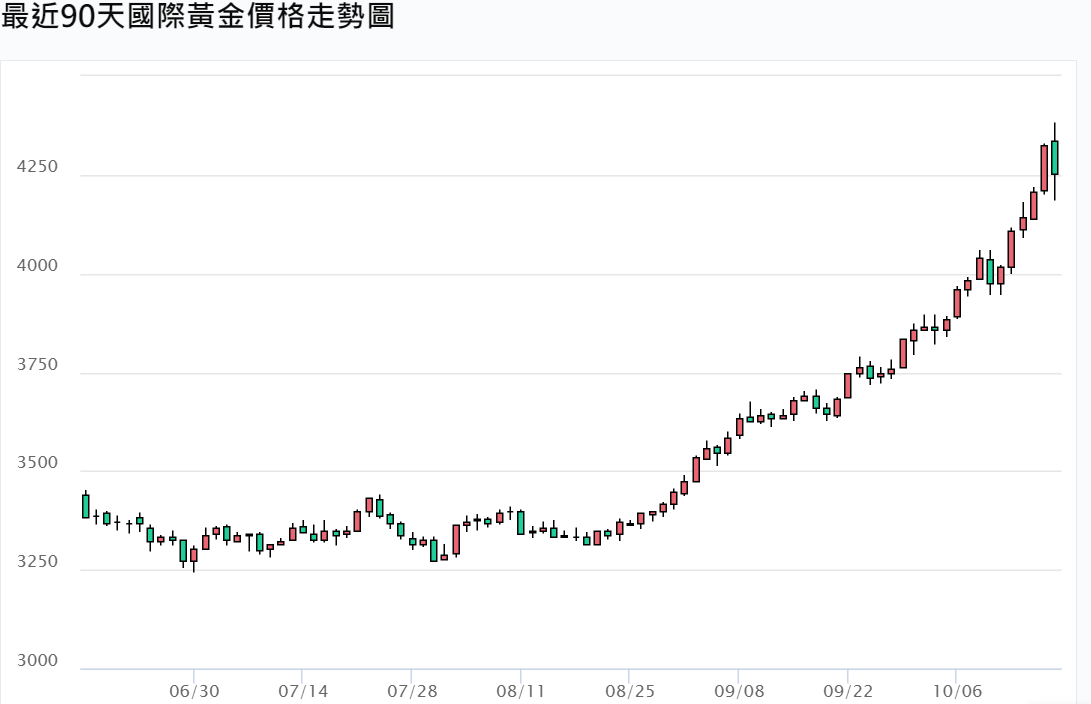The width and height of the screenshot is (1091, 704).
Task: Click the 3250 y-axis label
Action: pos(38,563)
